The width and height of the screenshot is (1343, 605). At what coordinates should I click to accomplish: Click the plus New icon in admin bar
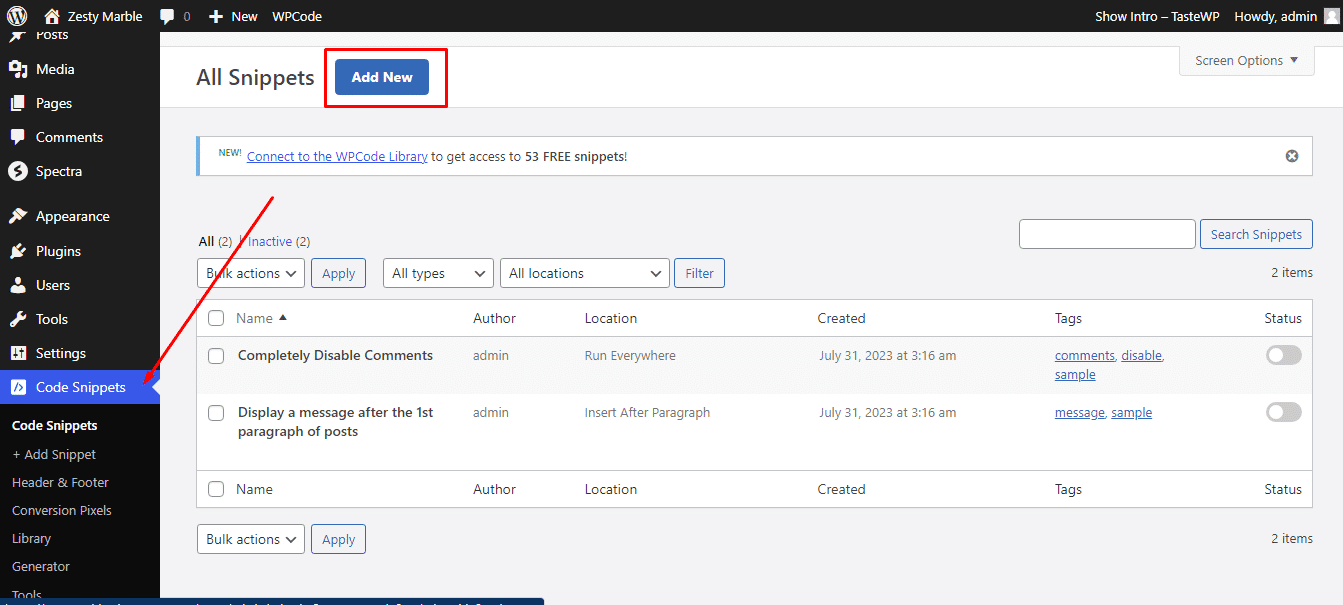pos(216,16)
